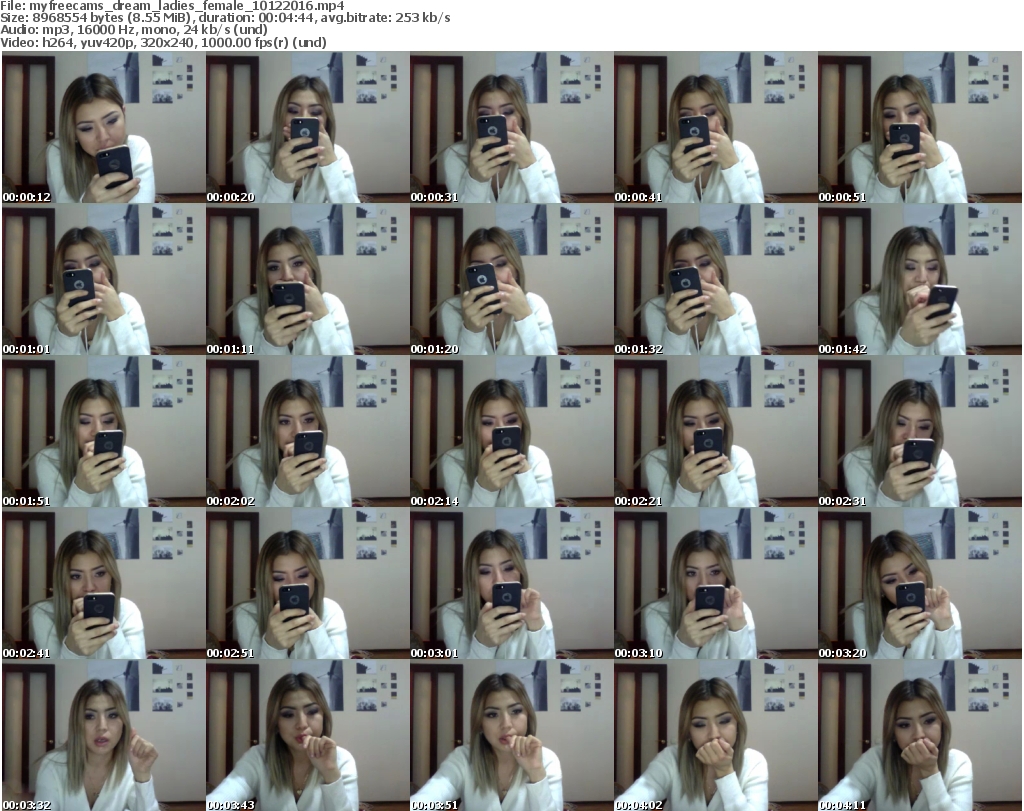Pick the thumbnail at 00:02:51
This screenshot has width=1024, height=811.
308,584
